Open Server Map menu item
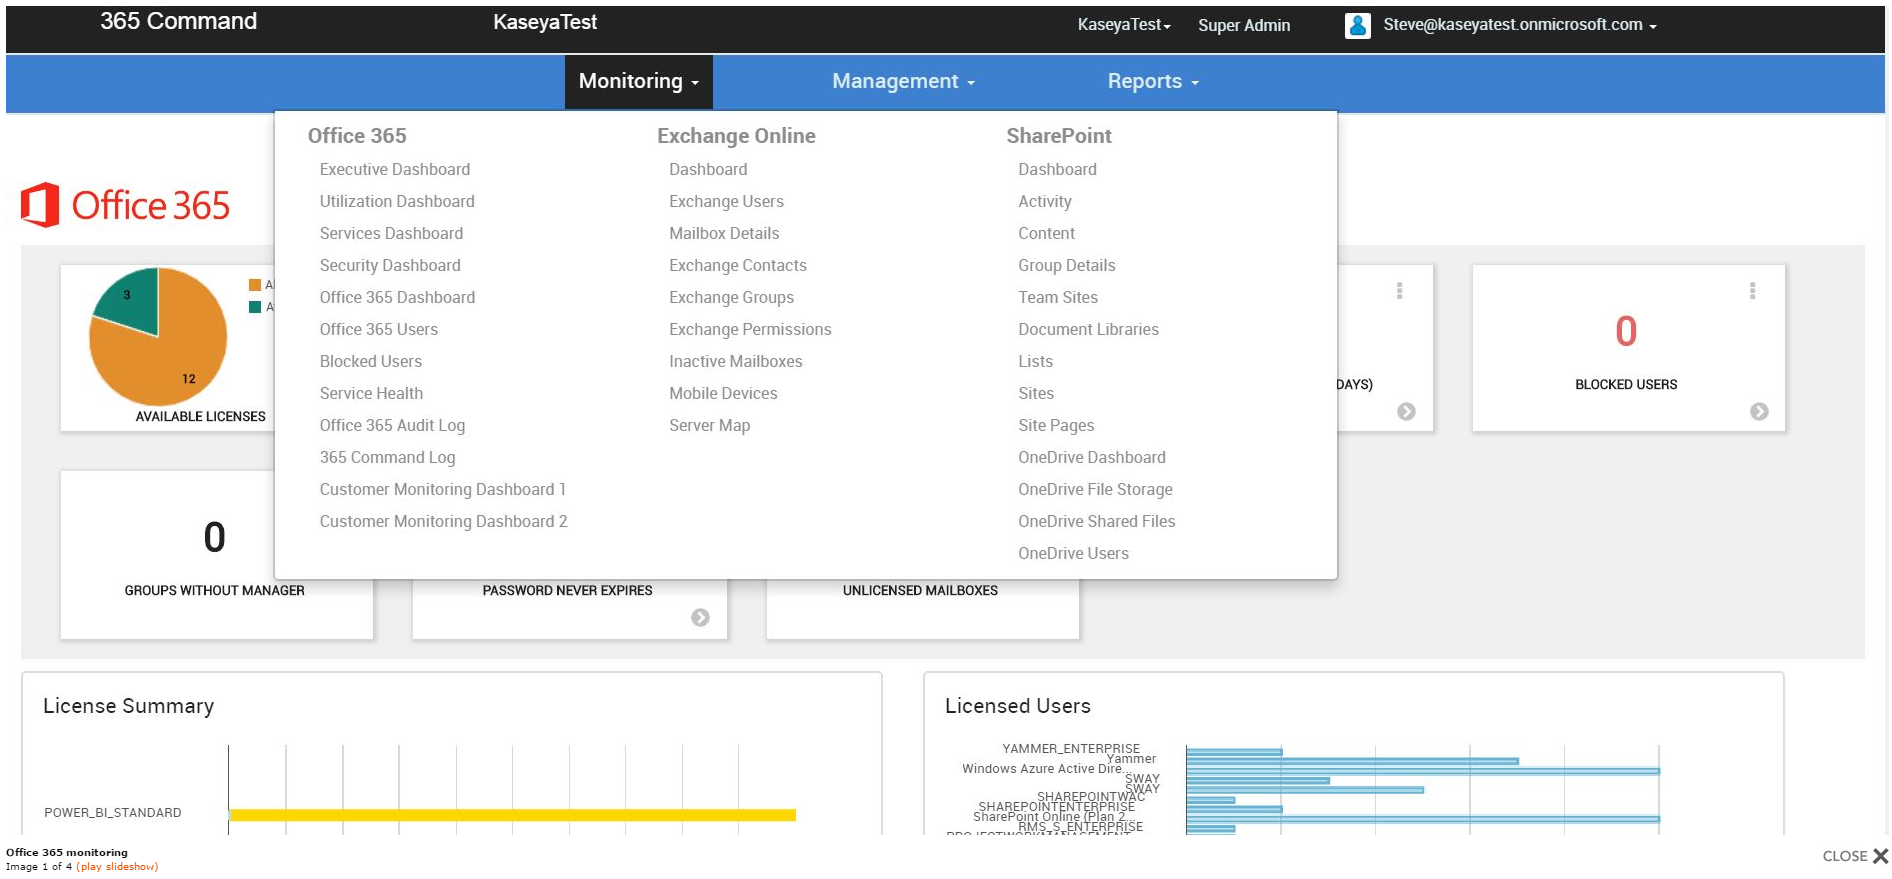Viewport: 1892px width, 879px height. [x=709, y=426]
